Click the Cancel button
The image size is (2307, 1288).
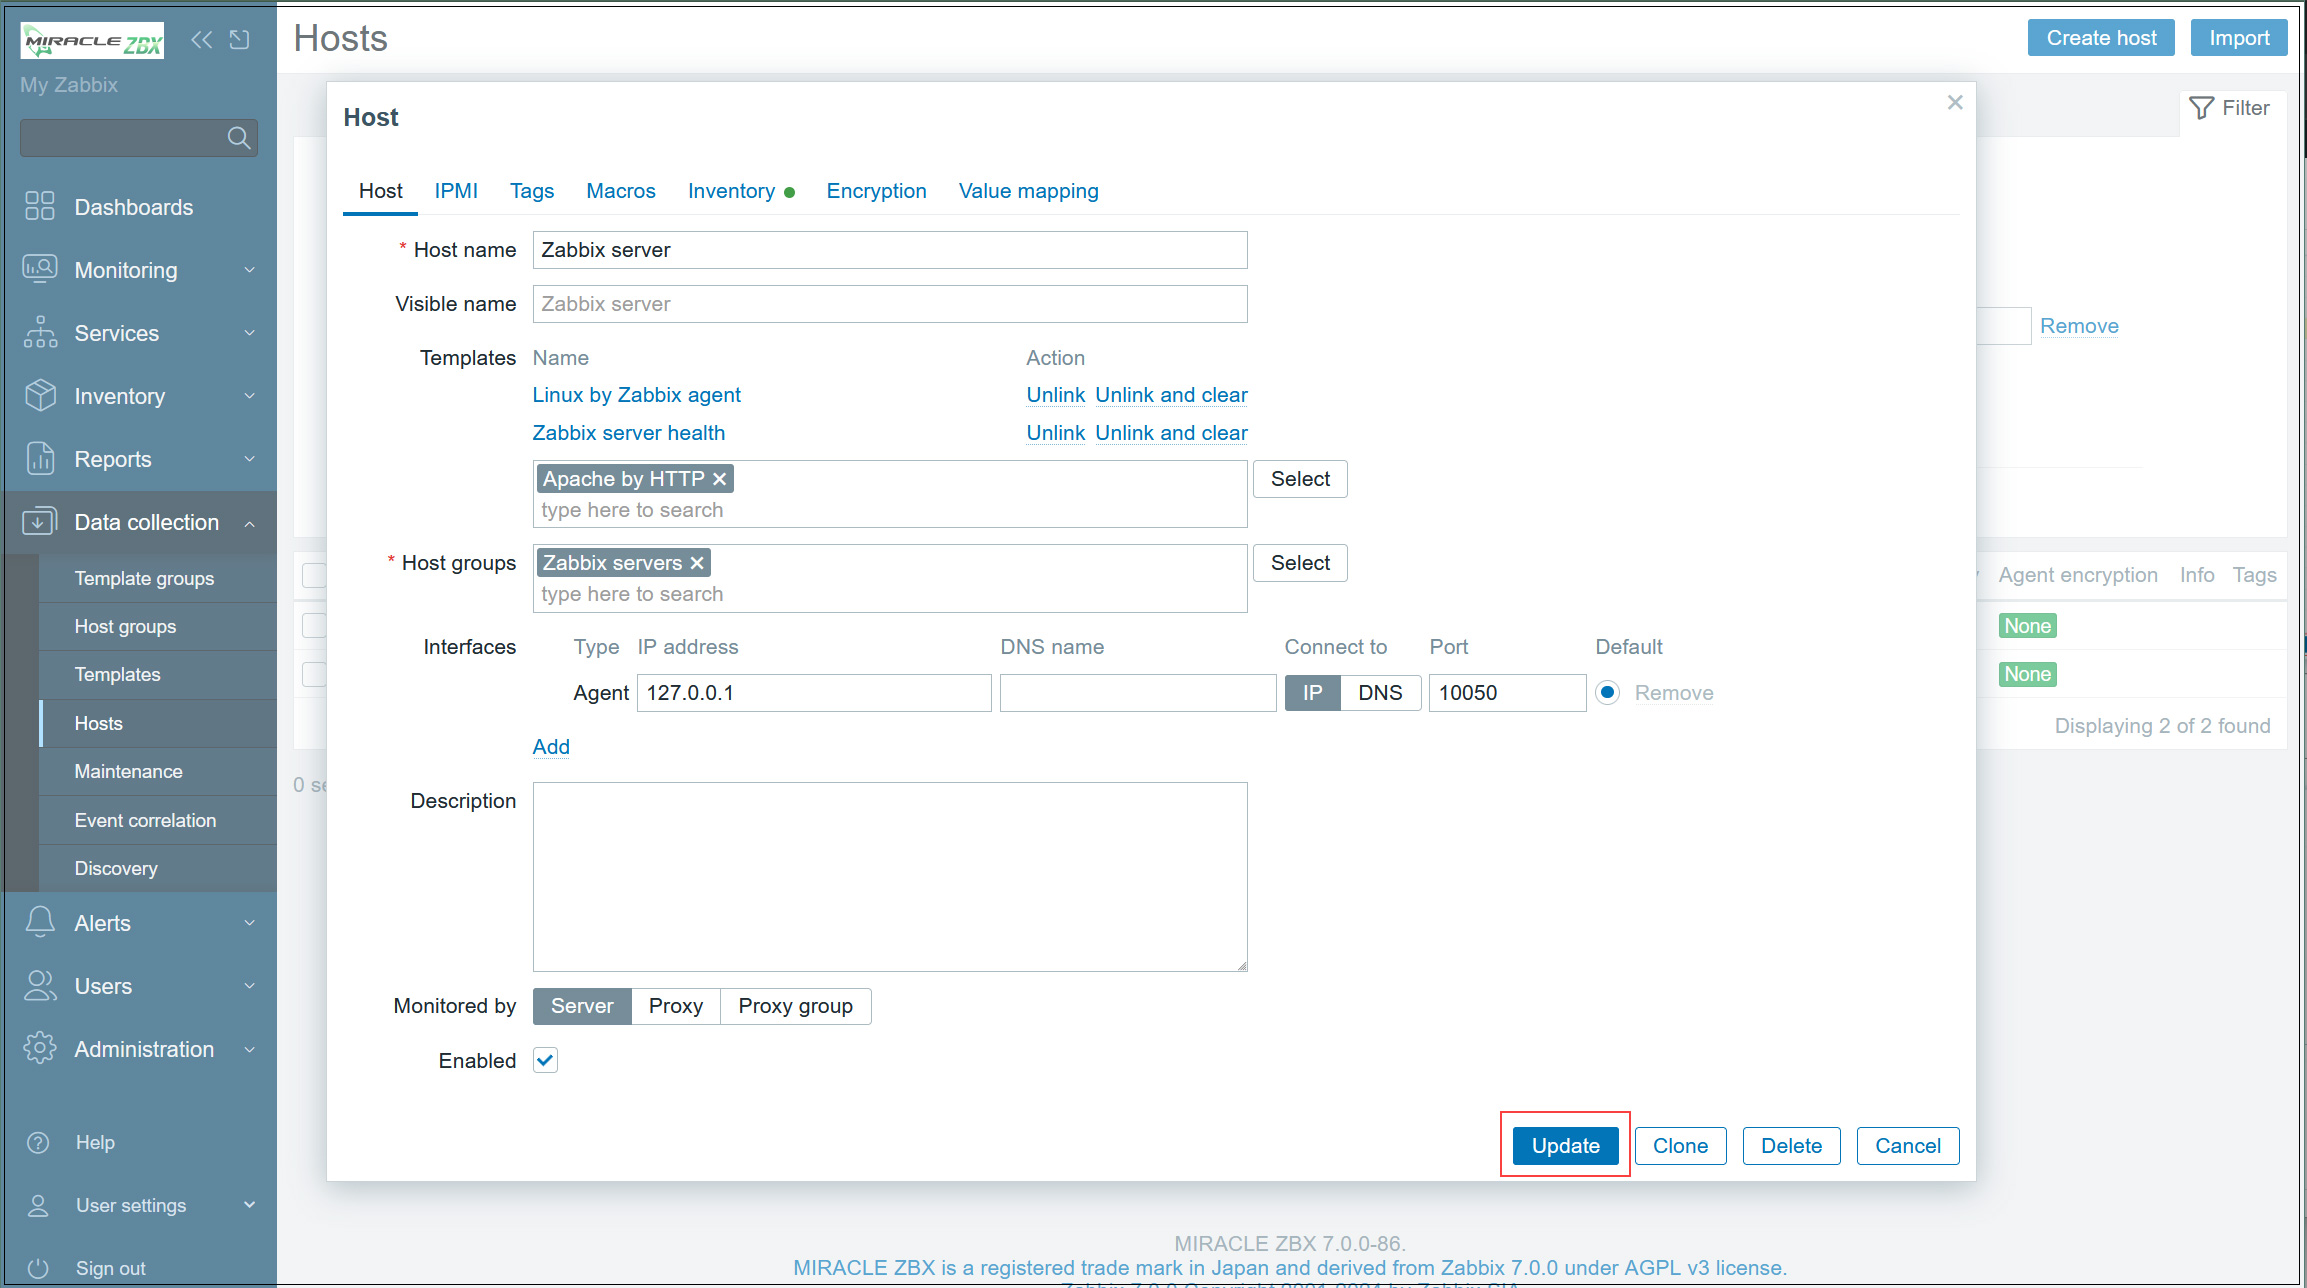[x=1908, y=1146]
